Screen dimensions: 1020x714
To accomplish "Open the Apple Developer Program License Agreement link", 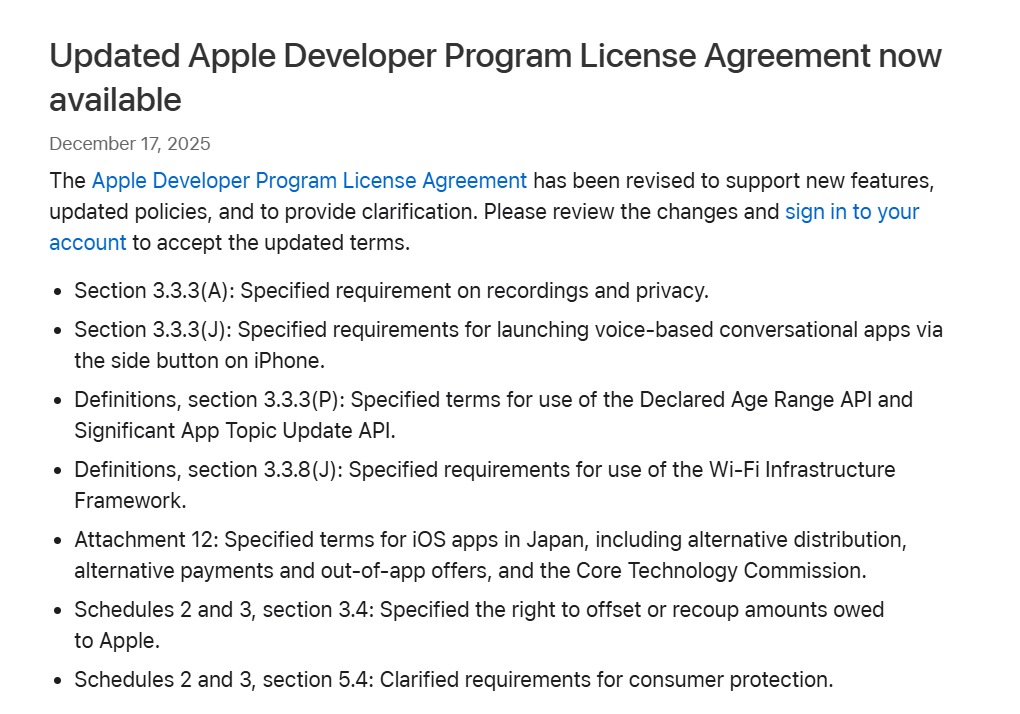I will pos(309,181).
